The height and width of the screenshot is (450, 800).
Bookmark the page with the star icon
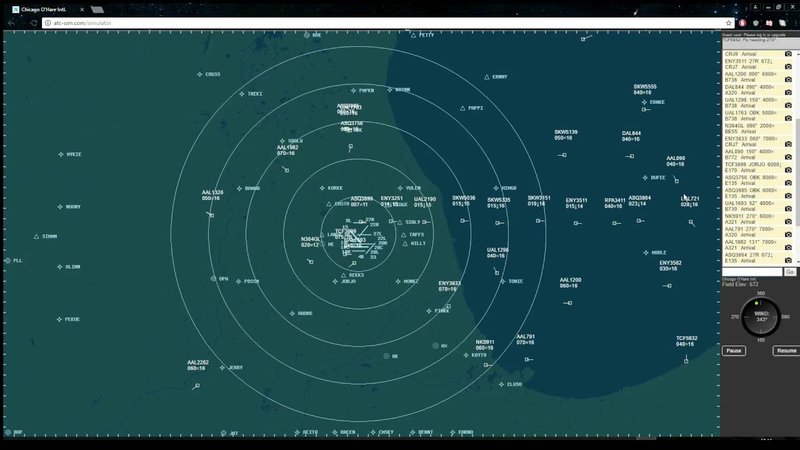(x=729, y=23)
